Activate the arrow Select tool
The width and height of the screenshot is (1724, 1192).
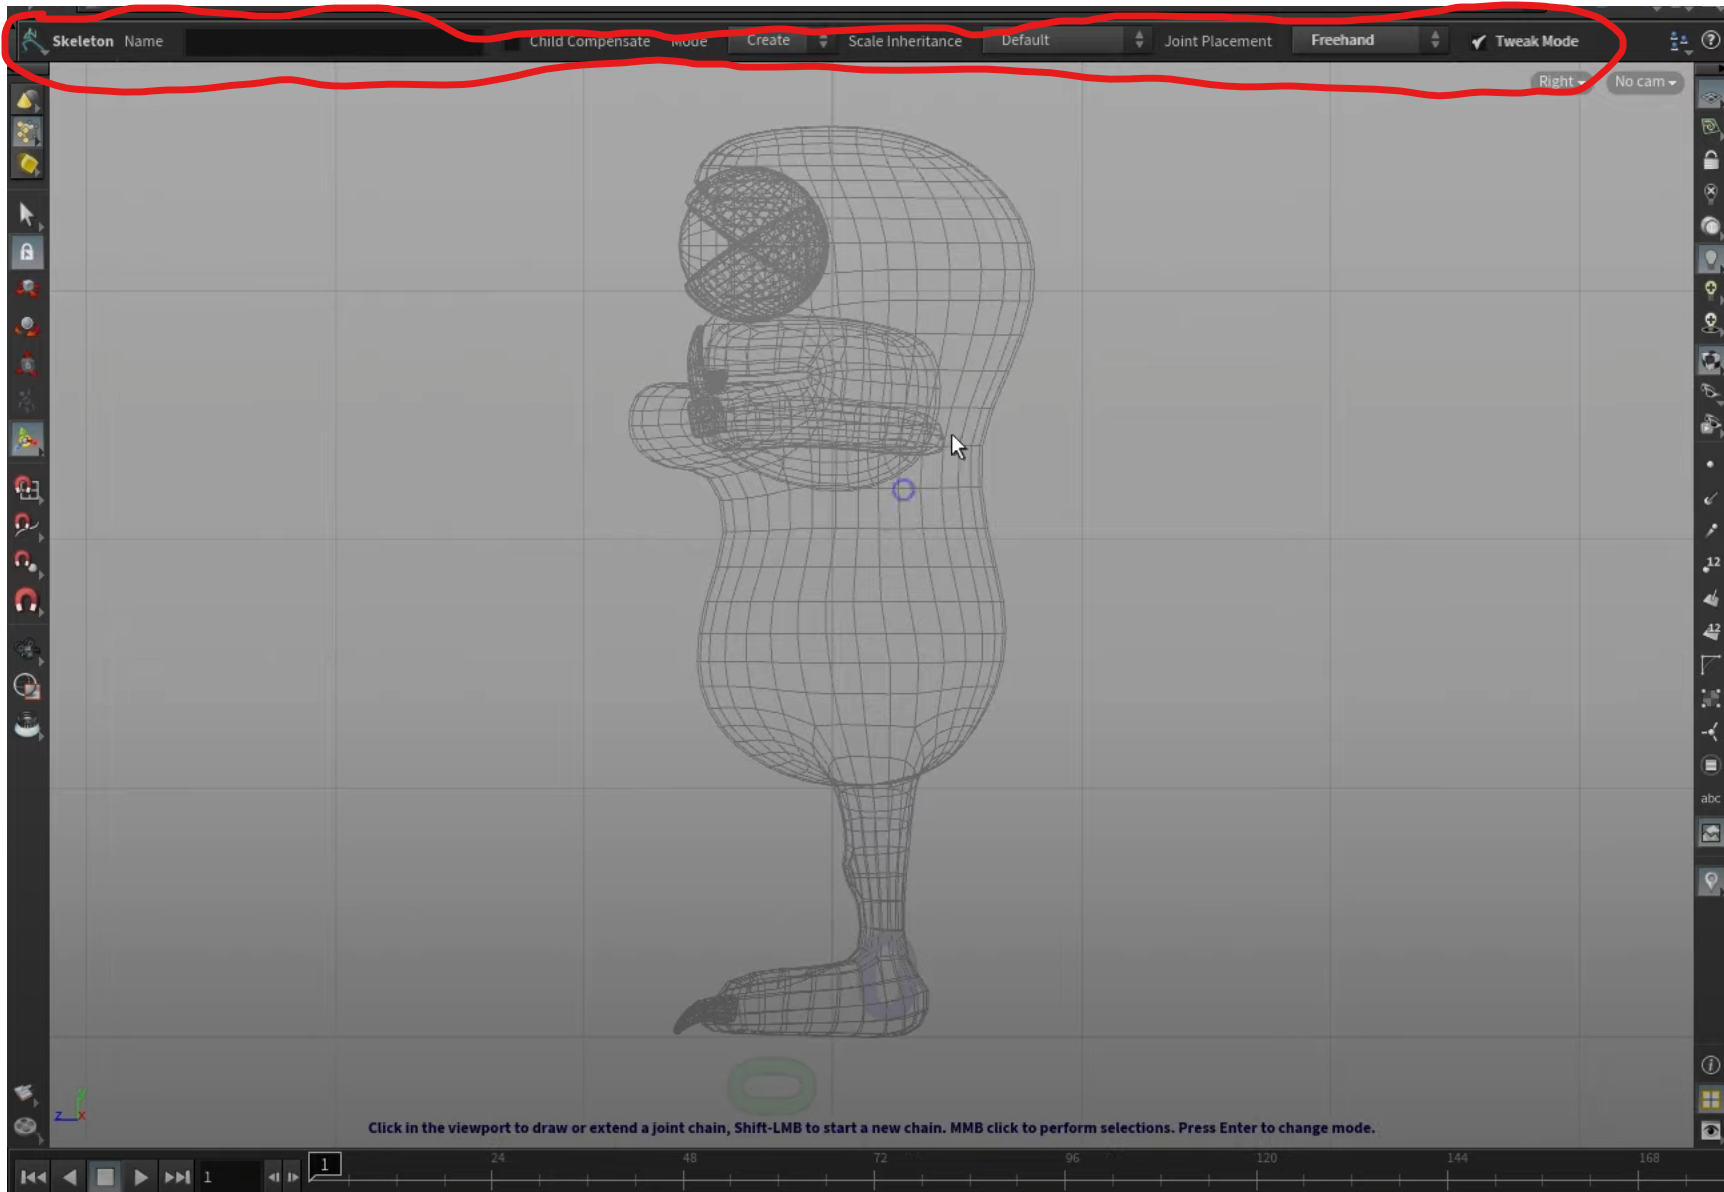click(27, 214)
